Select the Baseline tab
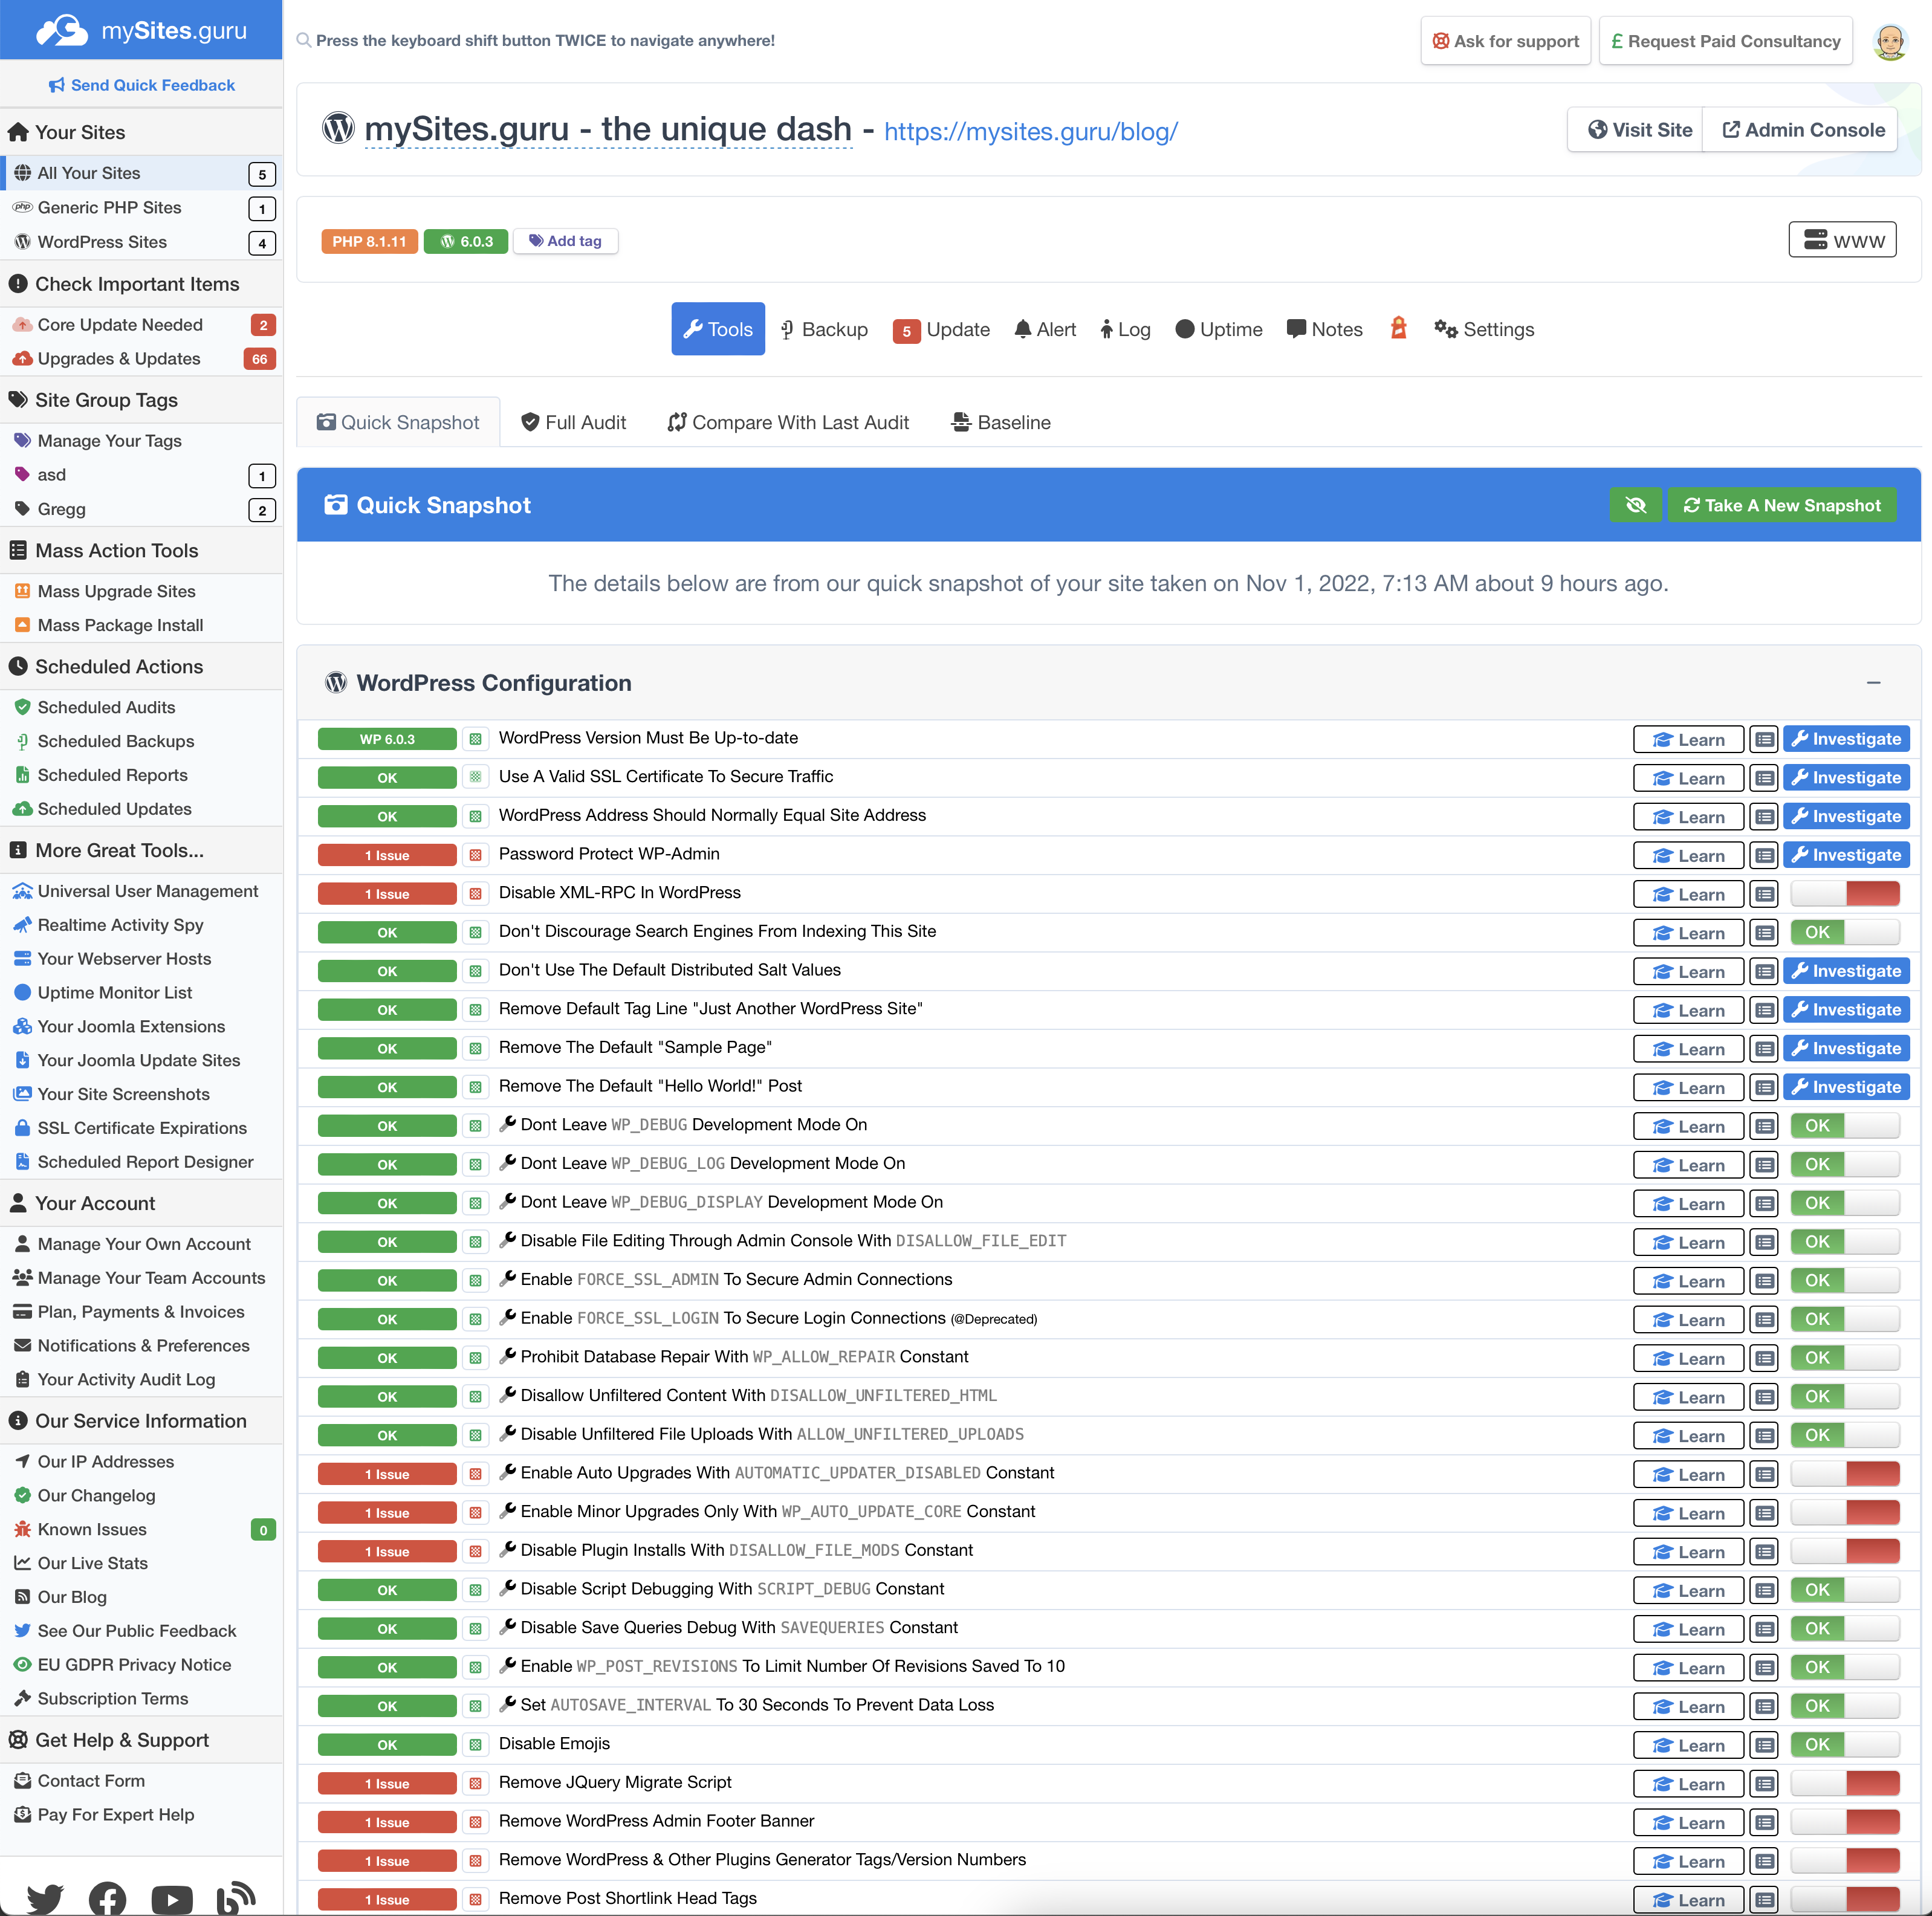The width and height of the screenshot is (1932, 1916). [x=1000, y=422]
